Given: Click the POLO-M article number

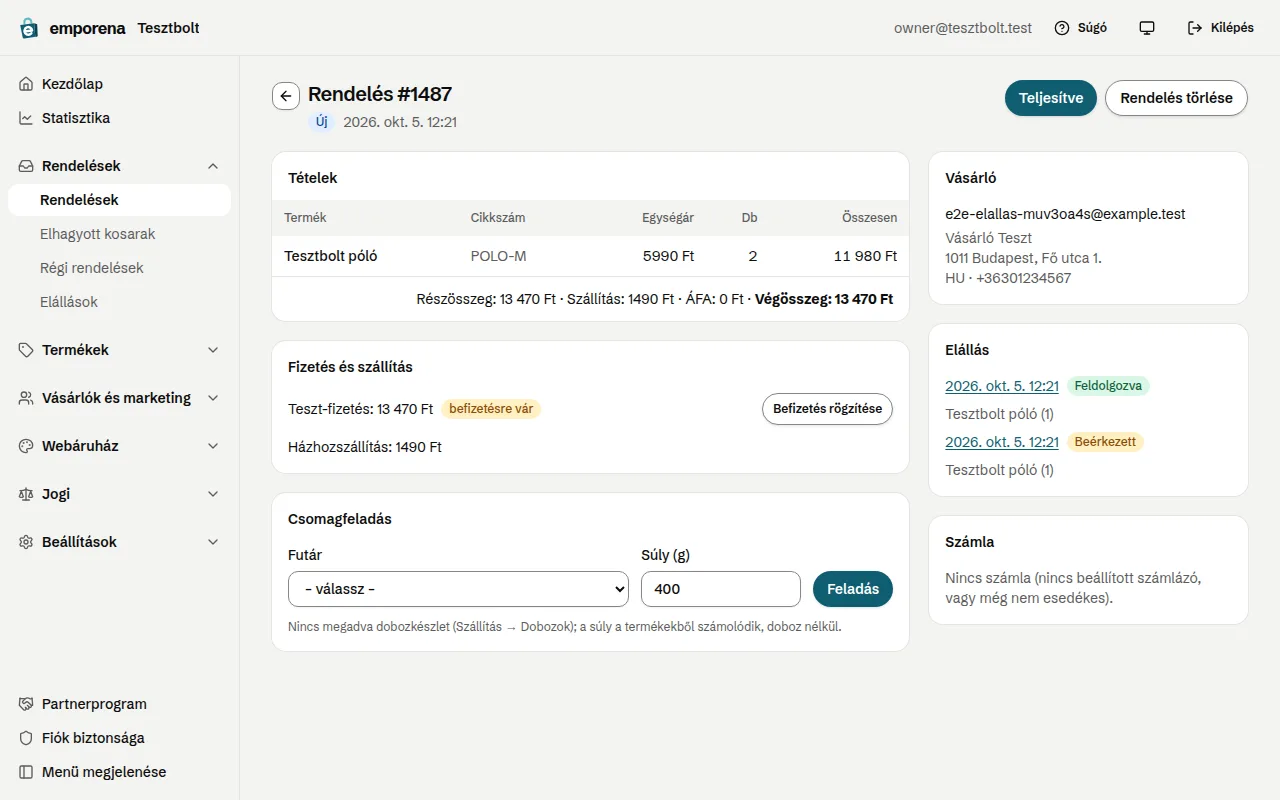Looking at the screenshot, I should point(498,256).
